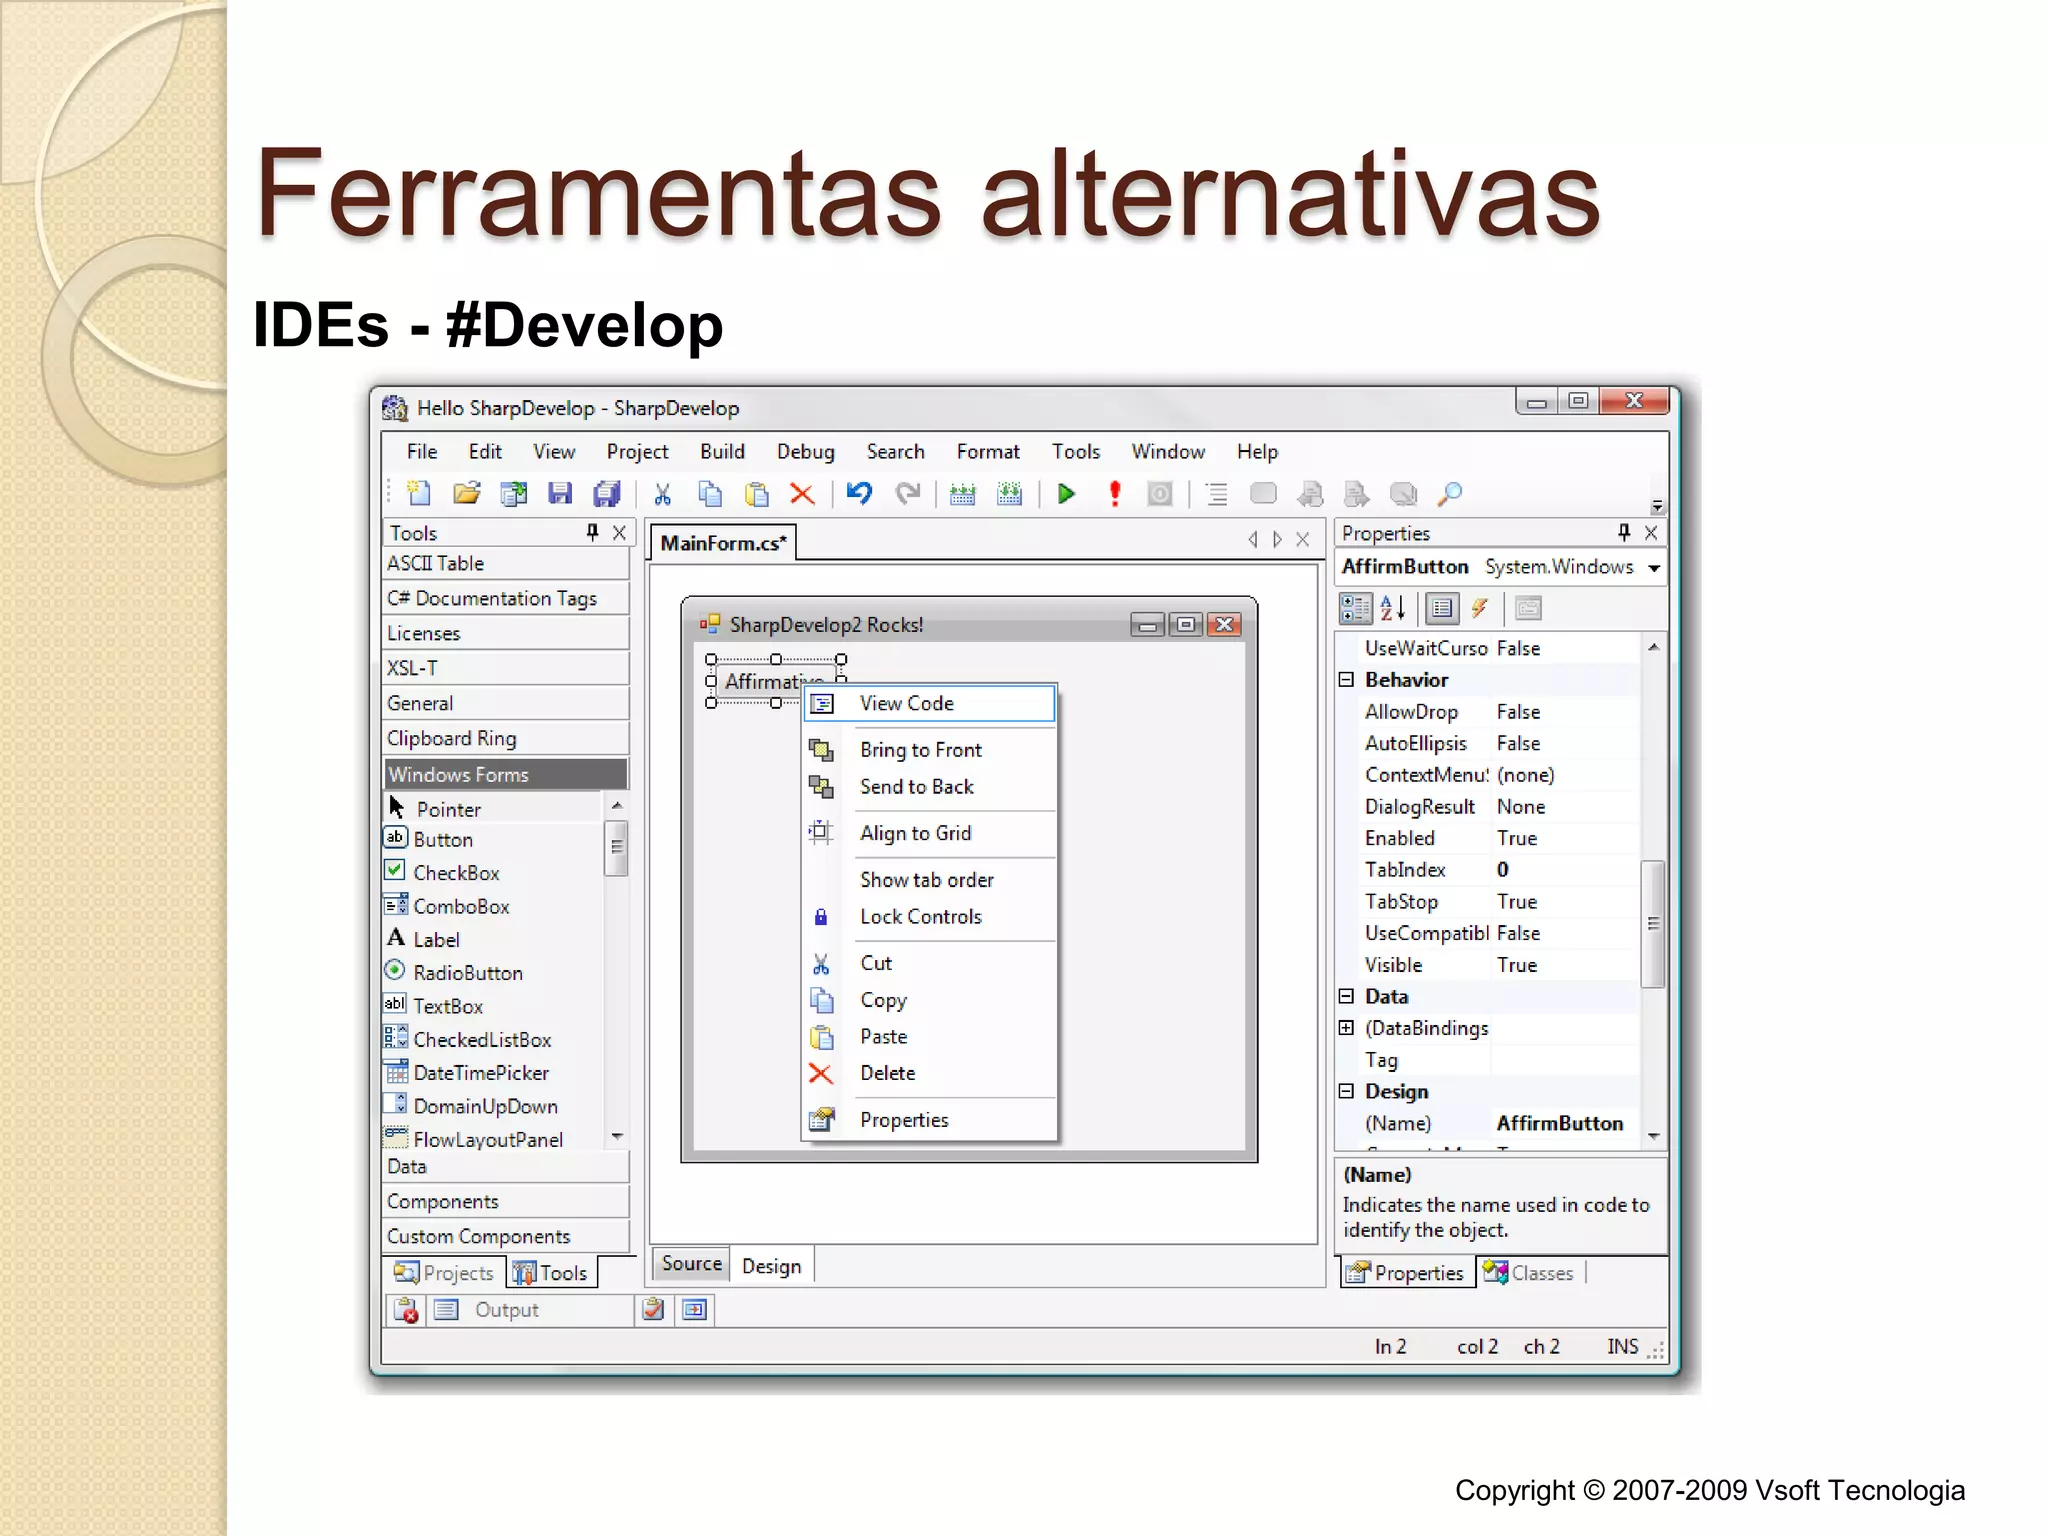Click the toolbox list scrollbar thumb
The image size is (2048, 1536).
616,847
